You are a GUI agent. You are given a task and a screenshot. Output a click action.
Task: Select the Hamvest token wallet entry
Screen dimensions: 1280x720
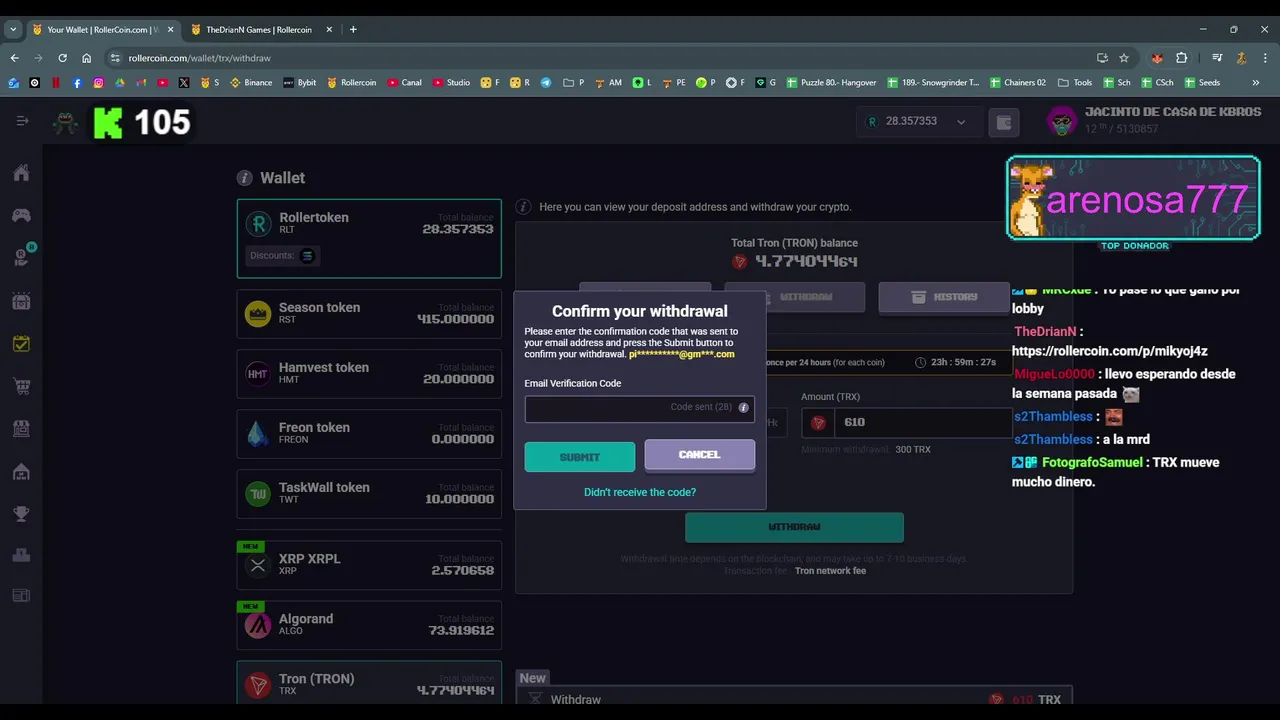(369, 374)
